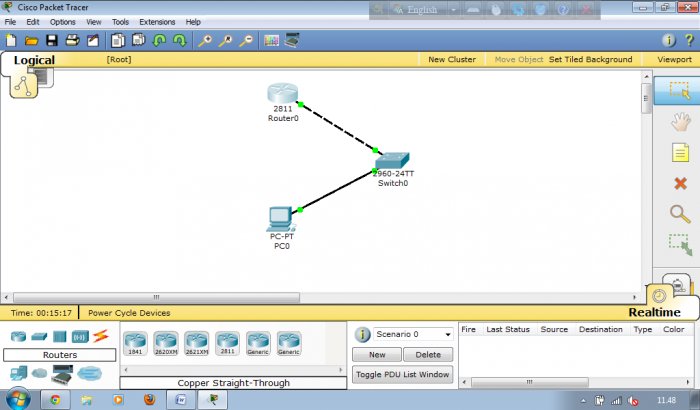Click New Cluster button
This screenshot has height=410, width=700.
[452, 59]
